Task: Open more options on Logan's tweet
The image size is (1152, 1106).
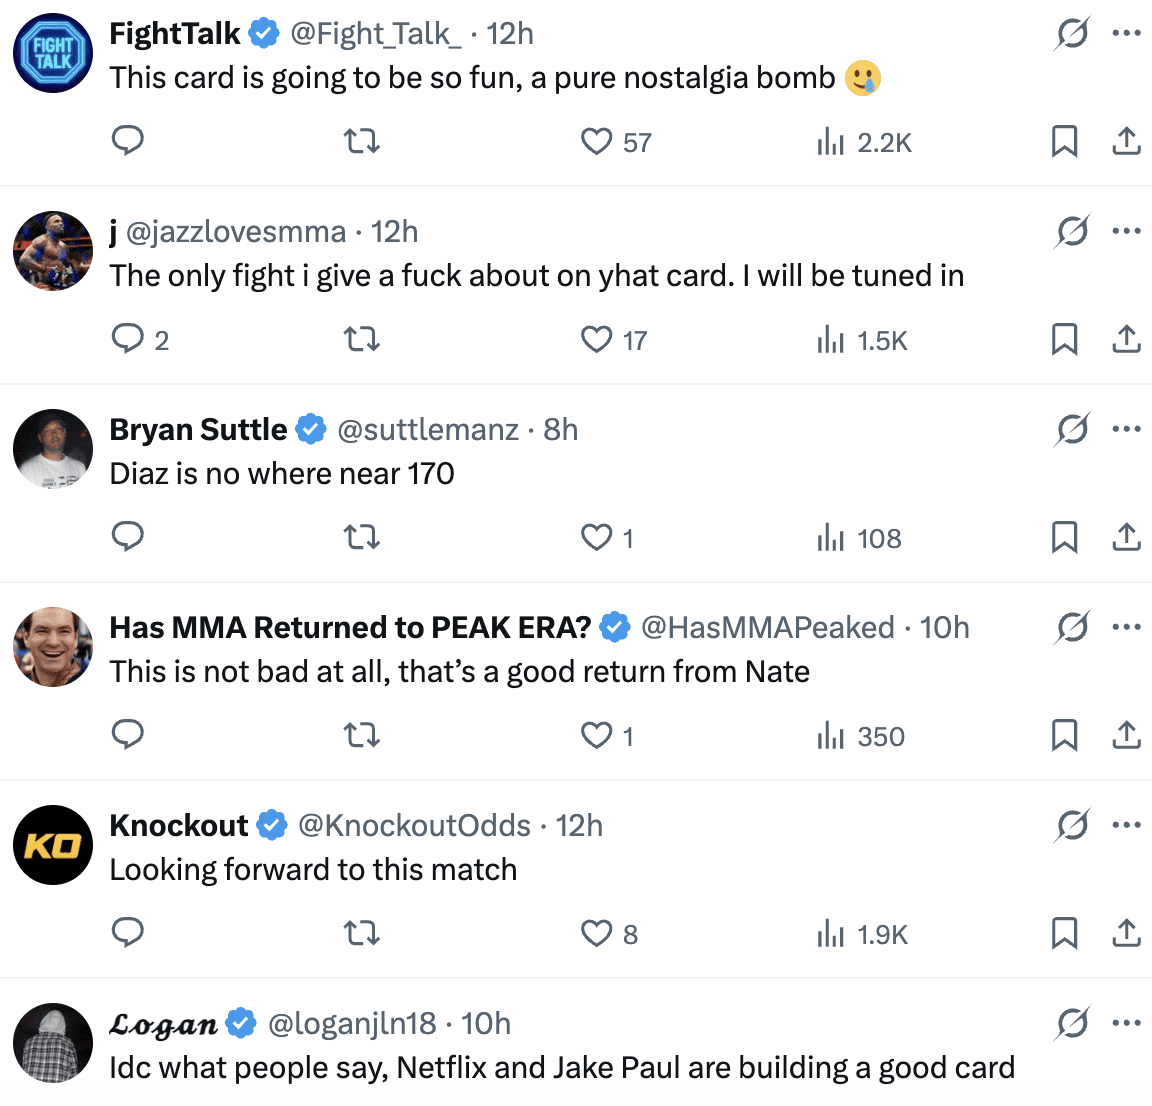Action: tap(1126, 1023)
